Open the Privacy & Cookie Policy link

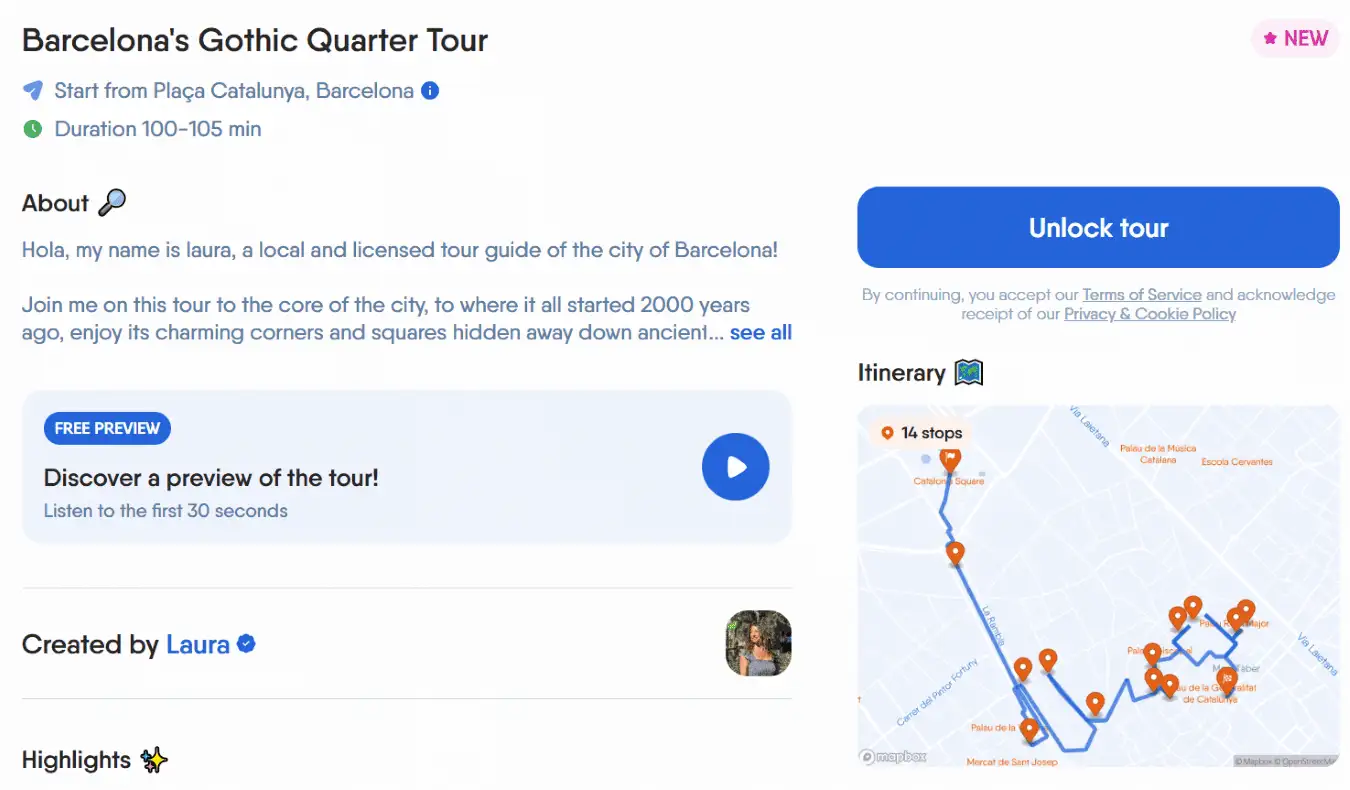pos(1149,314)
